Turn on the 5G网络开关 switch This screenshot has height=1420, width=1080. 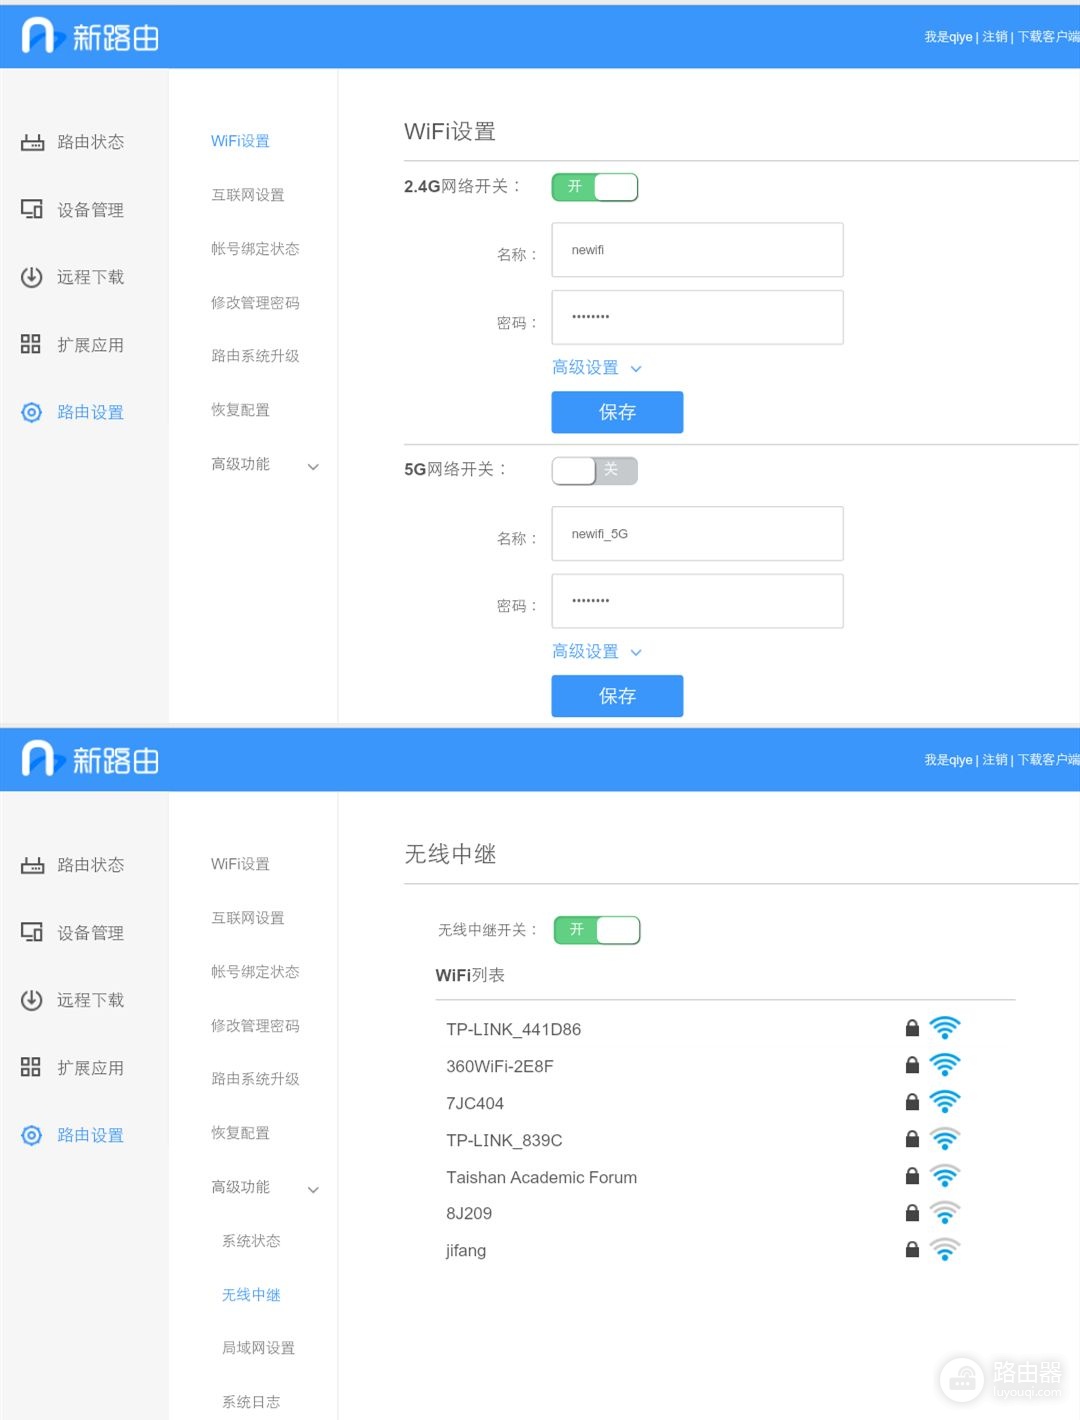pyautogui.click(x=595, y=470)
